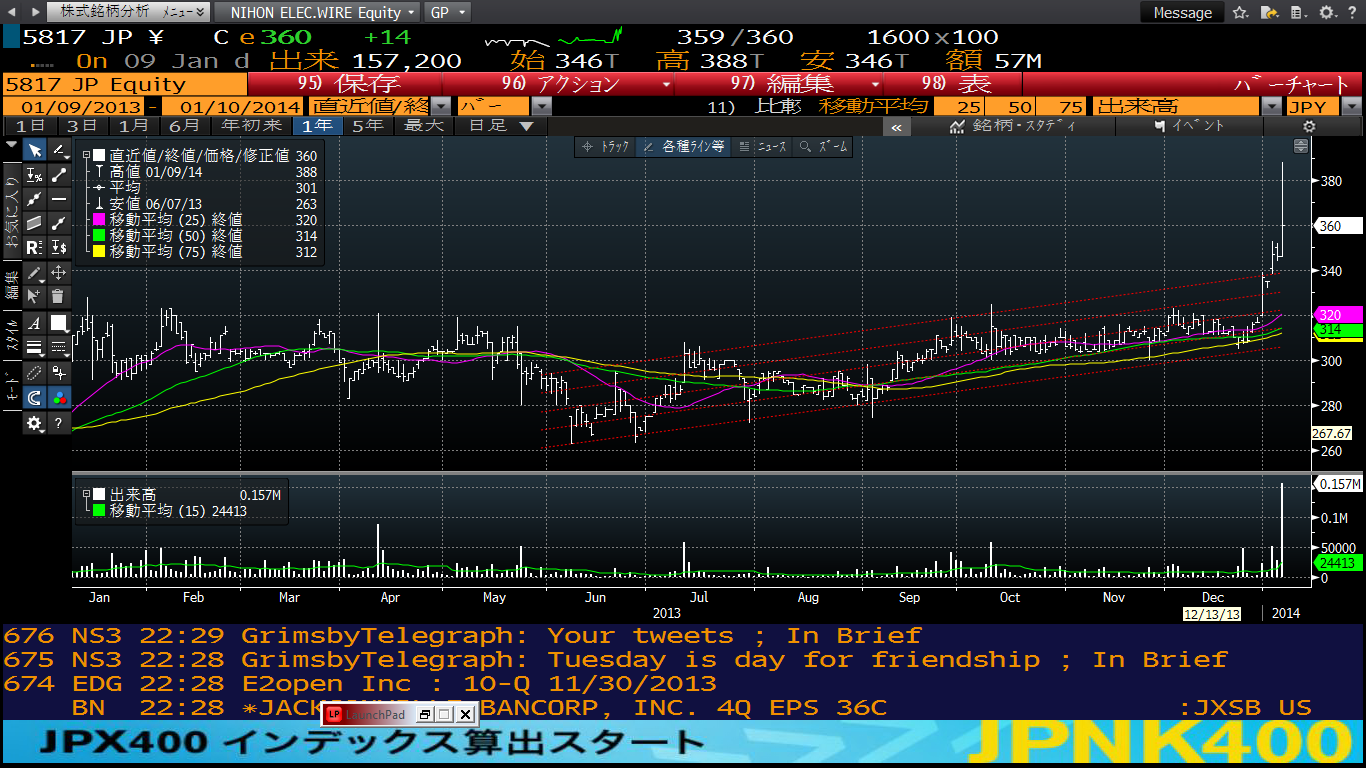The width and height of the screenshot is (1366, 768).
Task: Click the white fill color swatch
Action: [x=59, y=323]
